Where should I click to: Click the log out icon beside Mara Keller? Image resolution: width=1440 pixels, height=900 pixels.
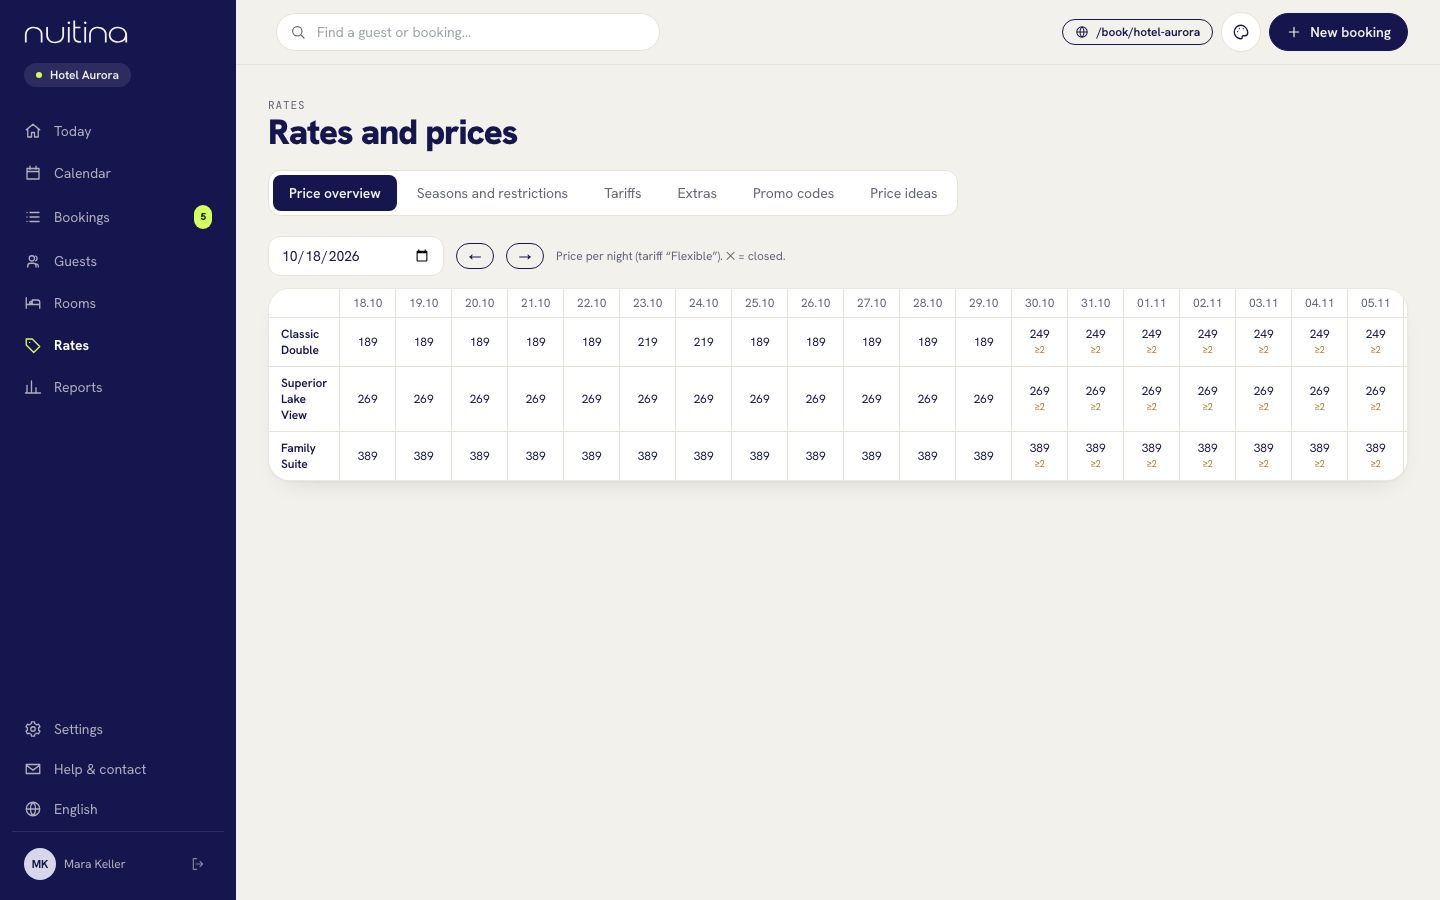[198, 864]
